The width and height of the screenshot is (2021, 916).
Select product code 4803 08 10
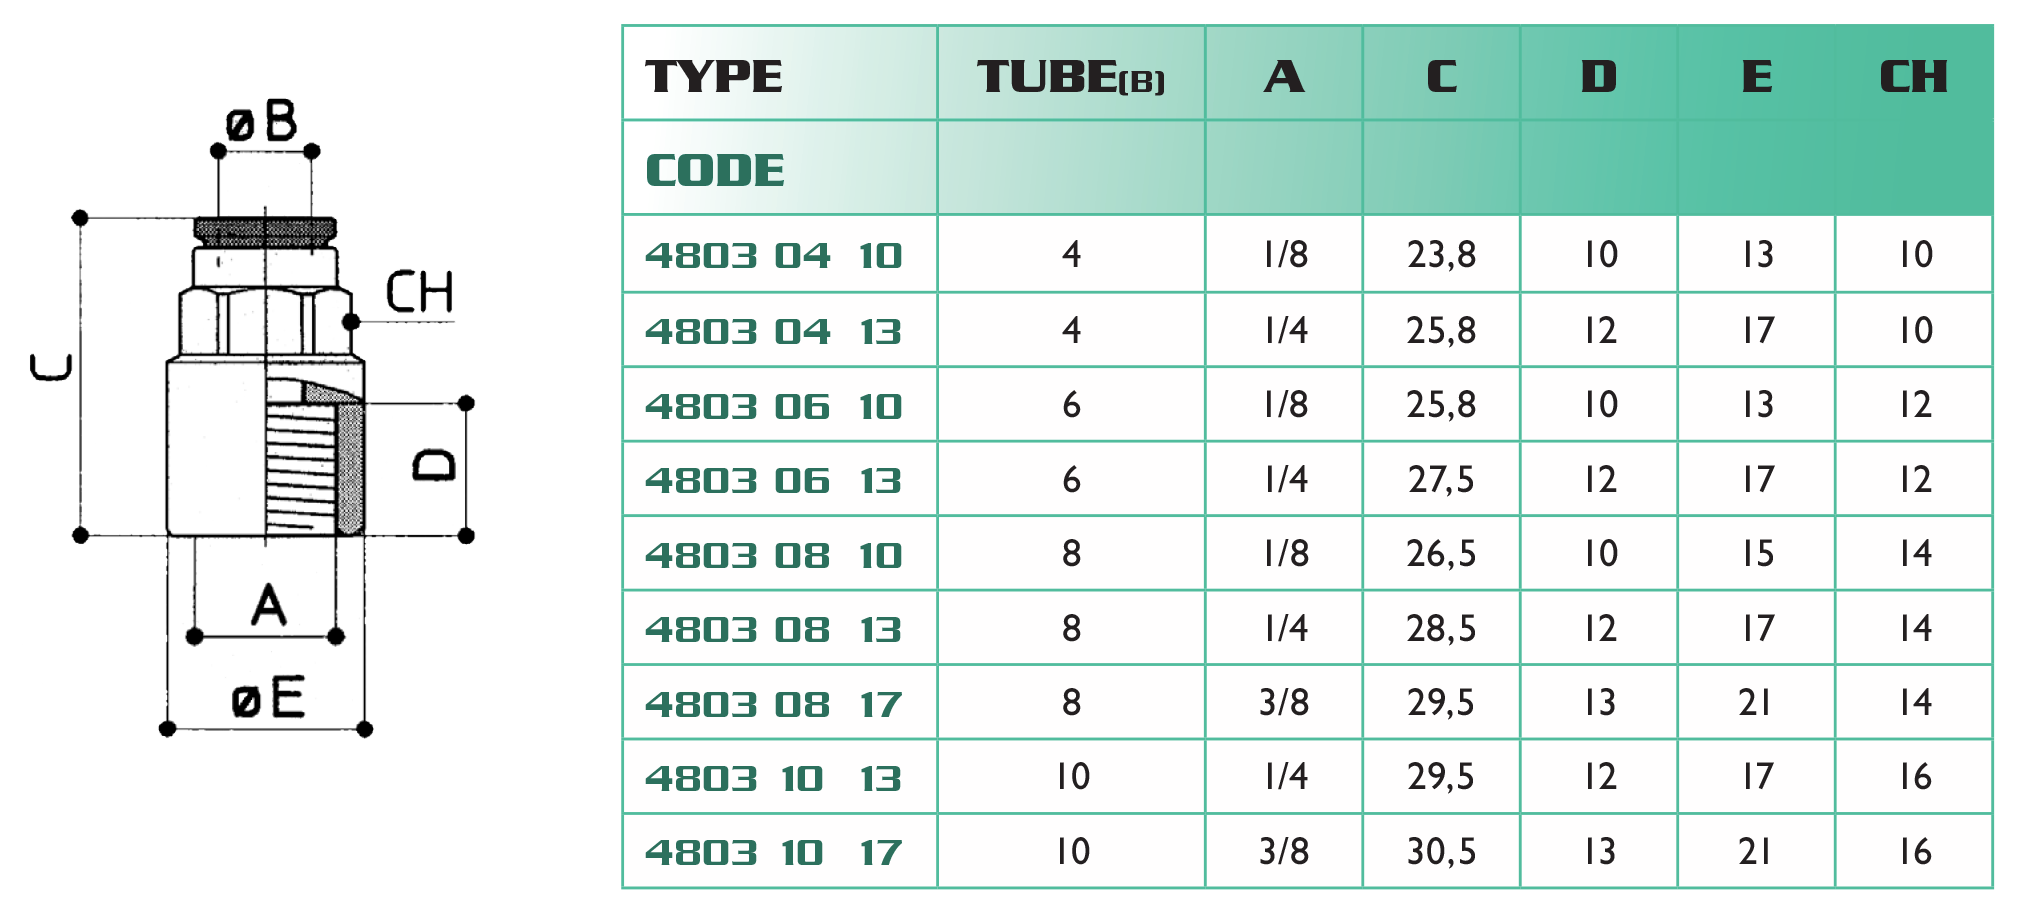(774, 555)
